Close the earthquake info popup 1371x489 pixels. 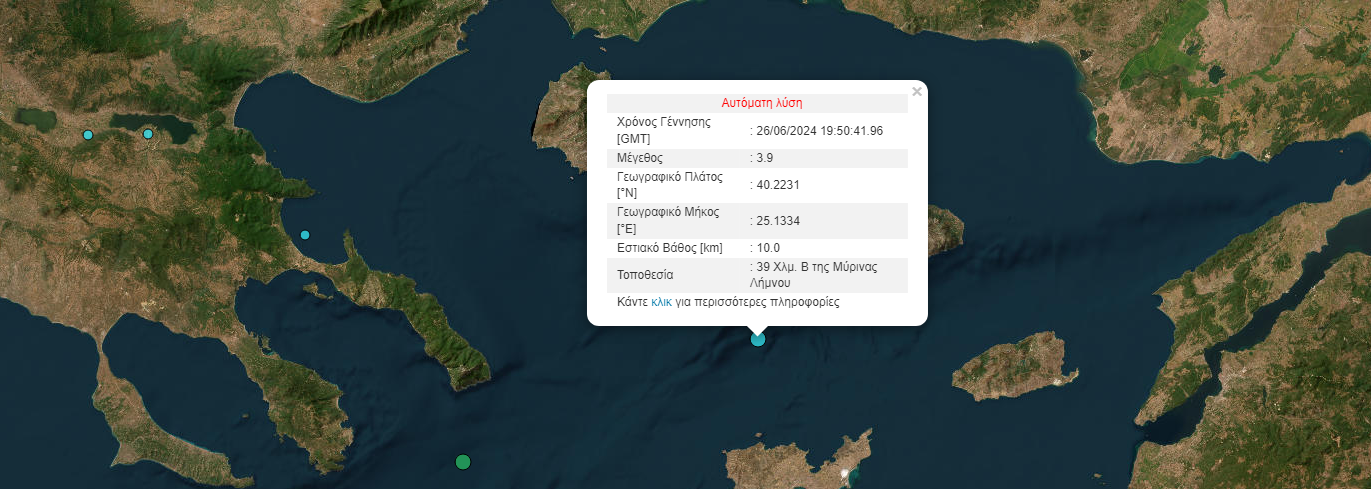917,92
